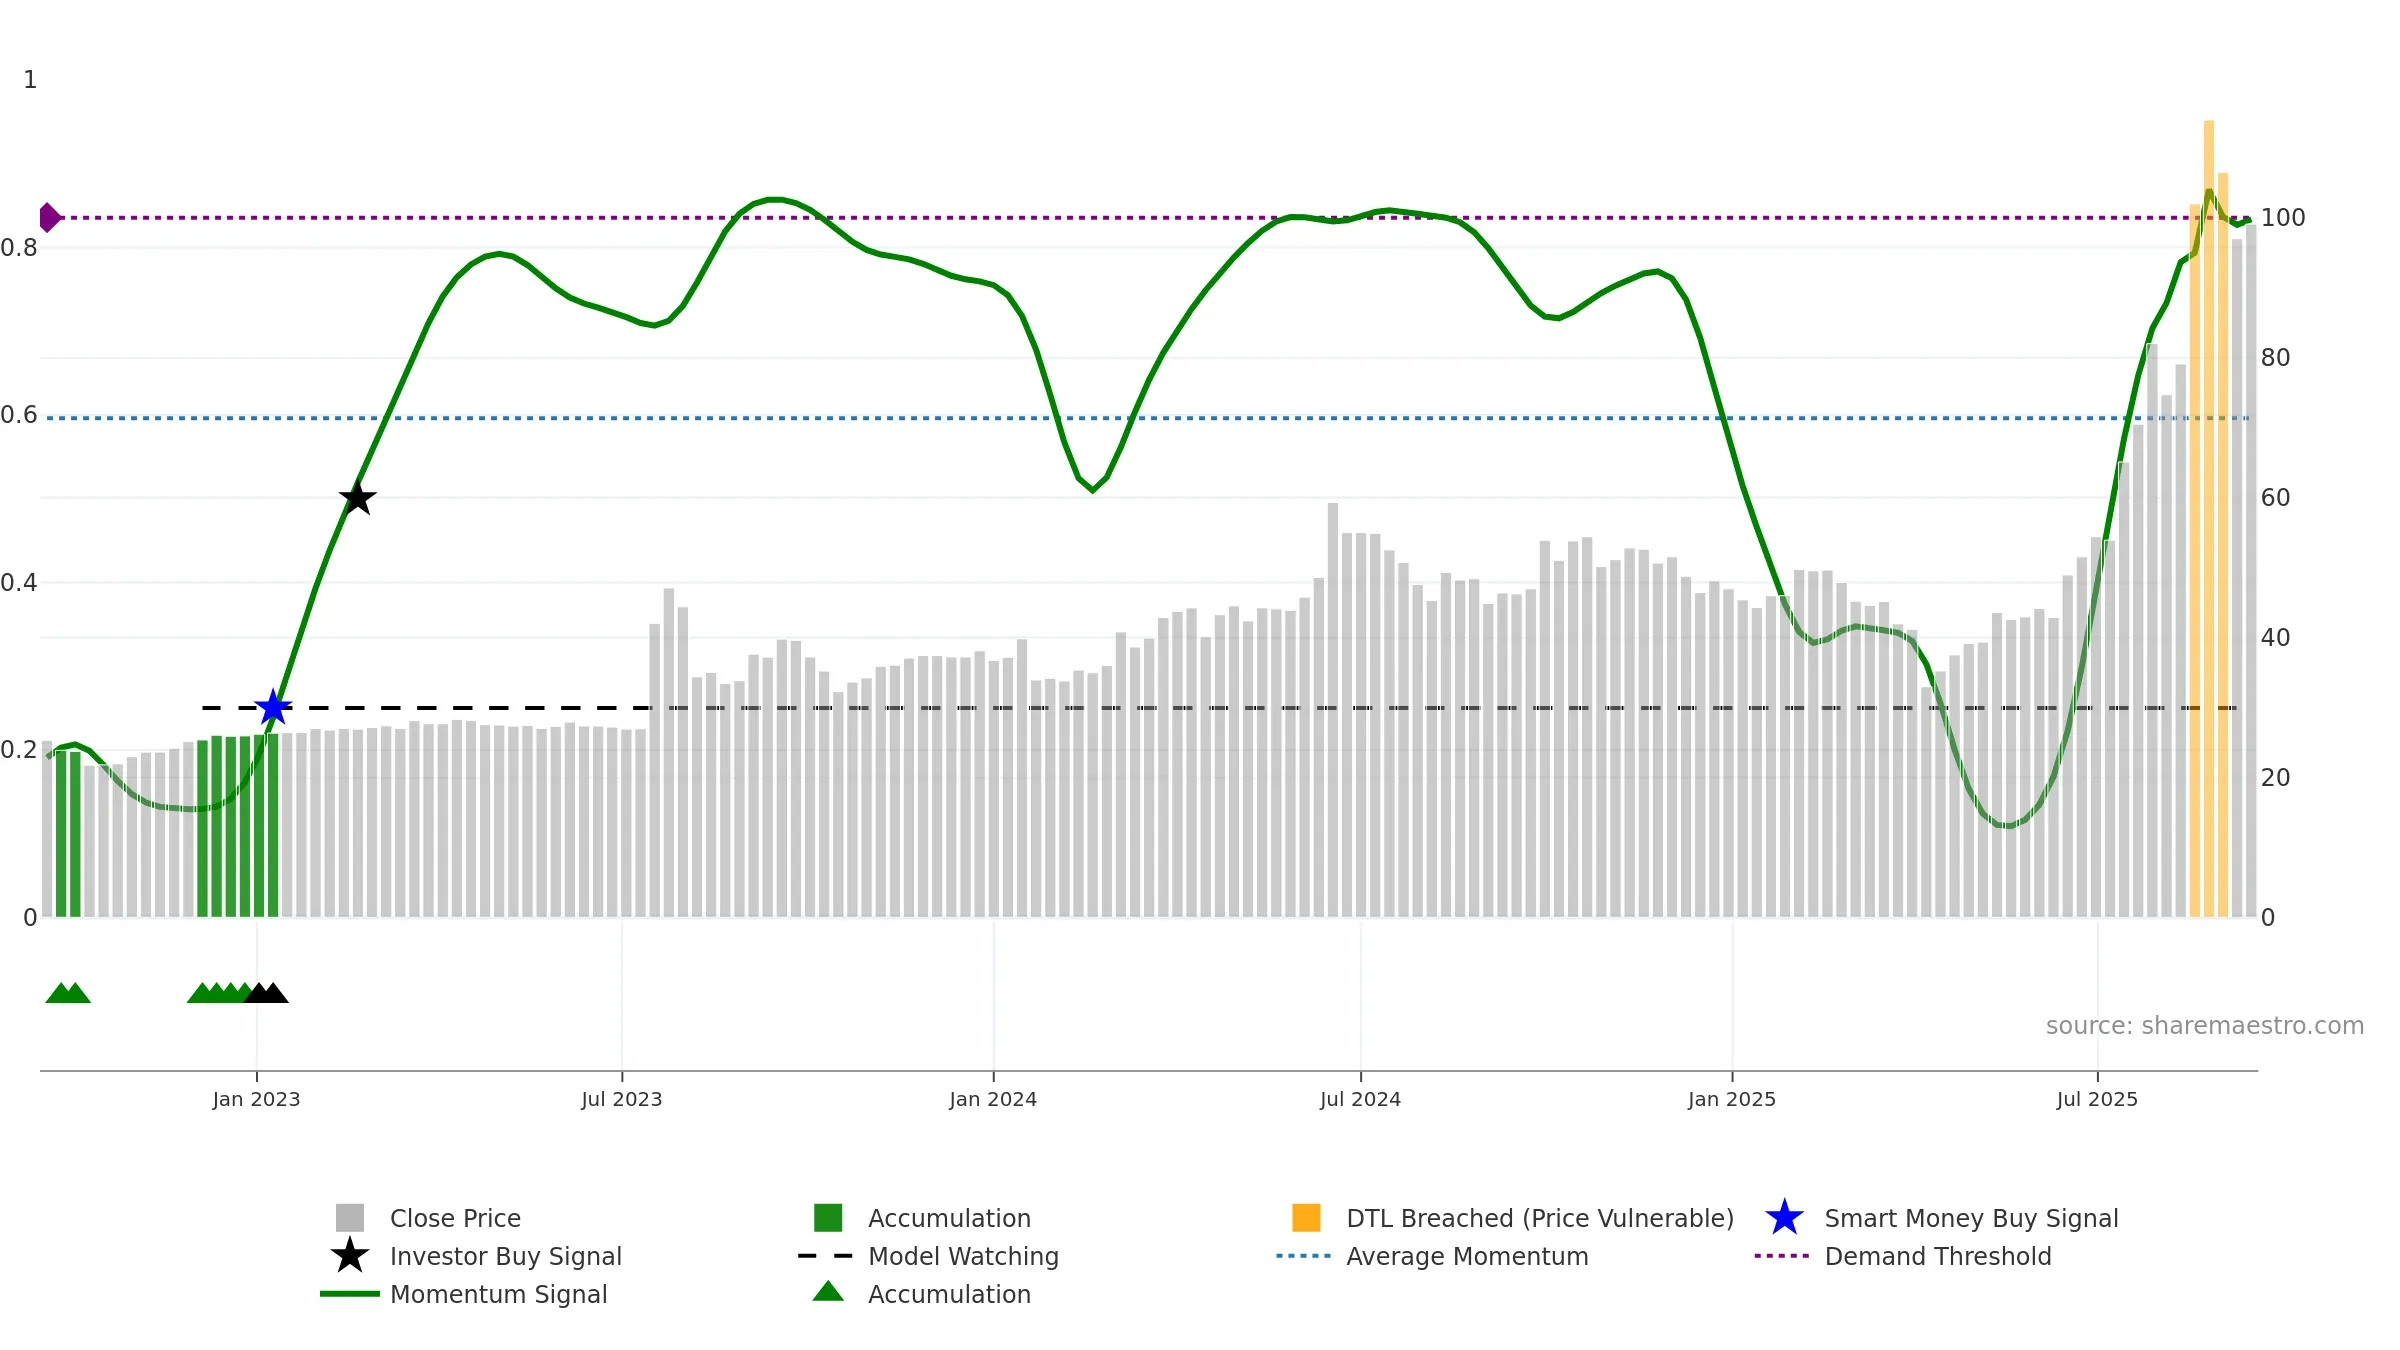Toggle the Smart Money Buy Signal legend label
The width and height of the screenshot is (2400, 1350).
tap(1971, 1218)
